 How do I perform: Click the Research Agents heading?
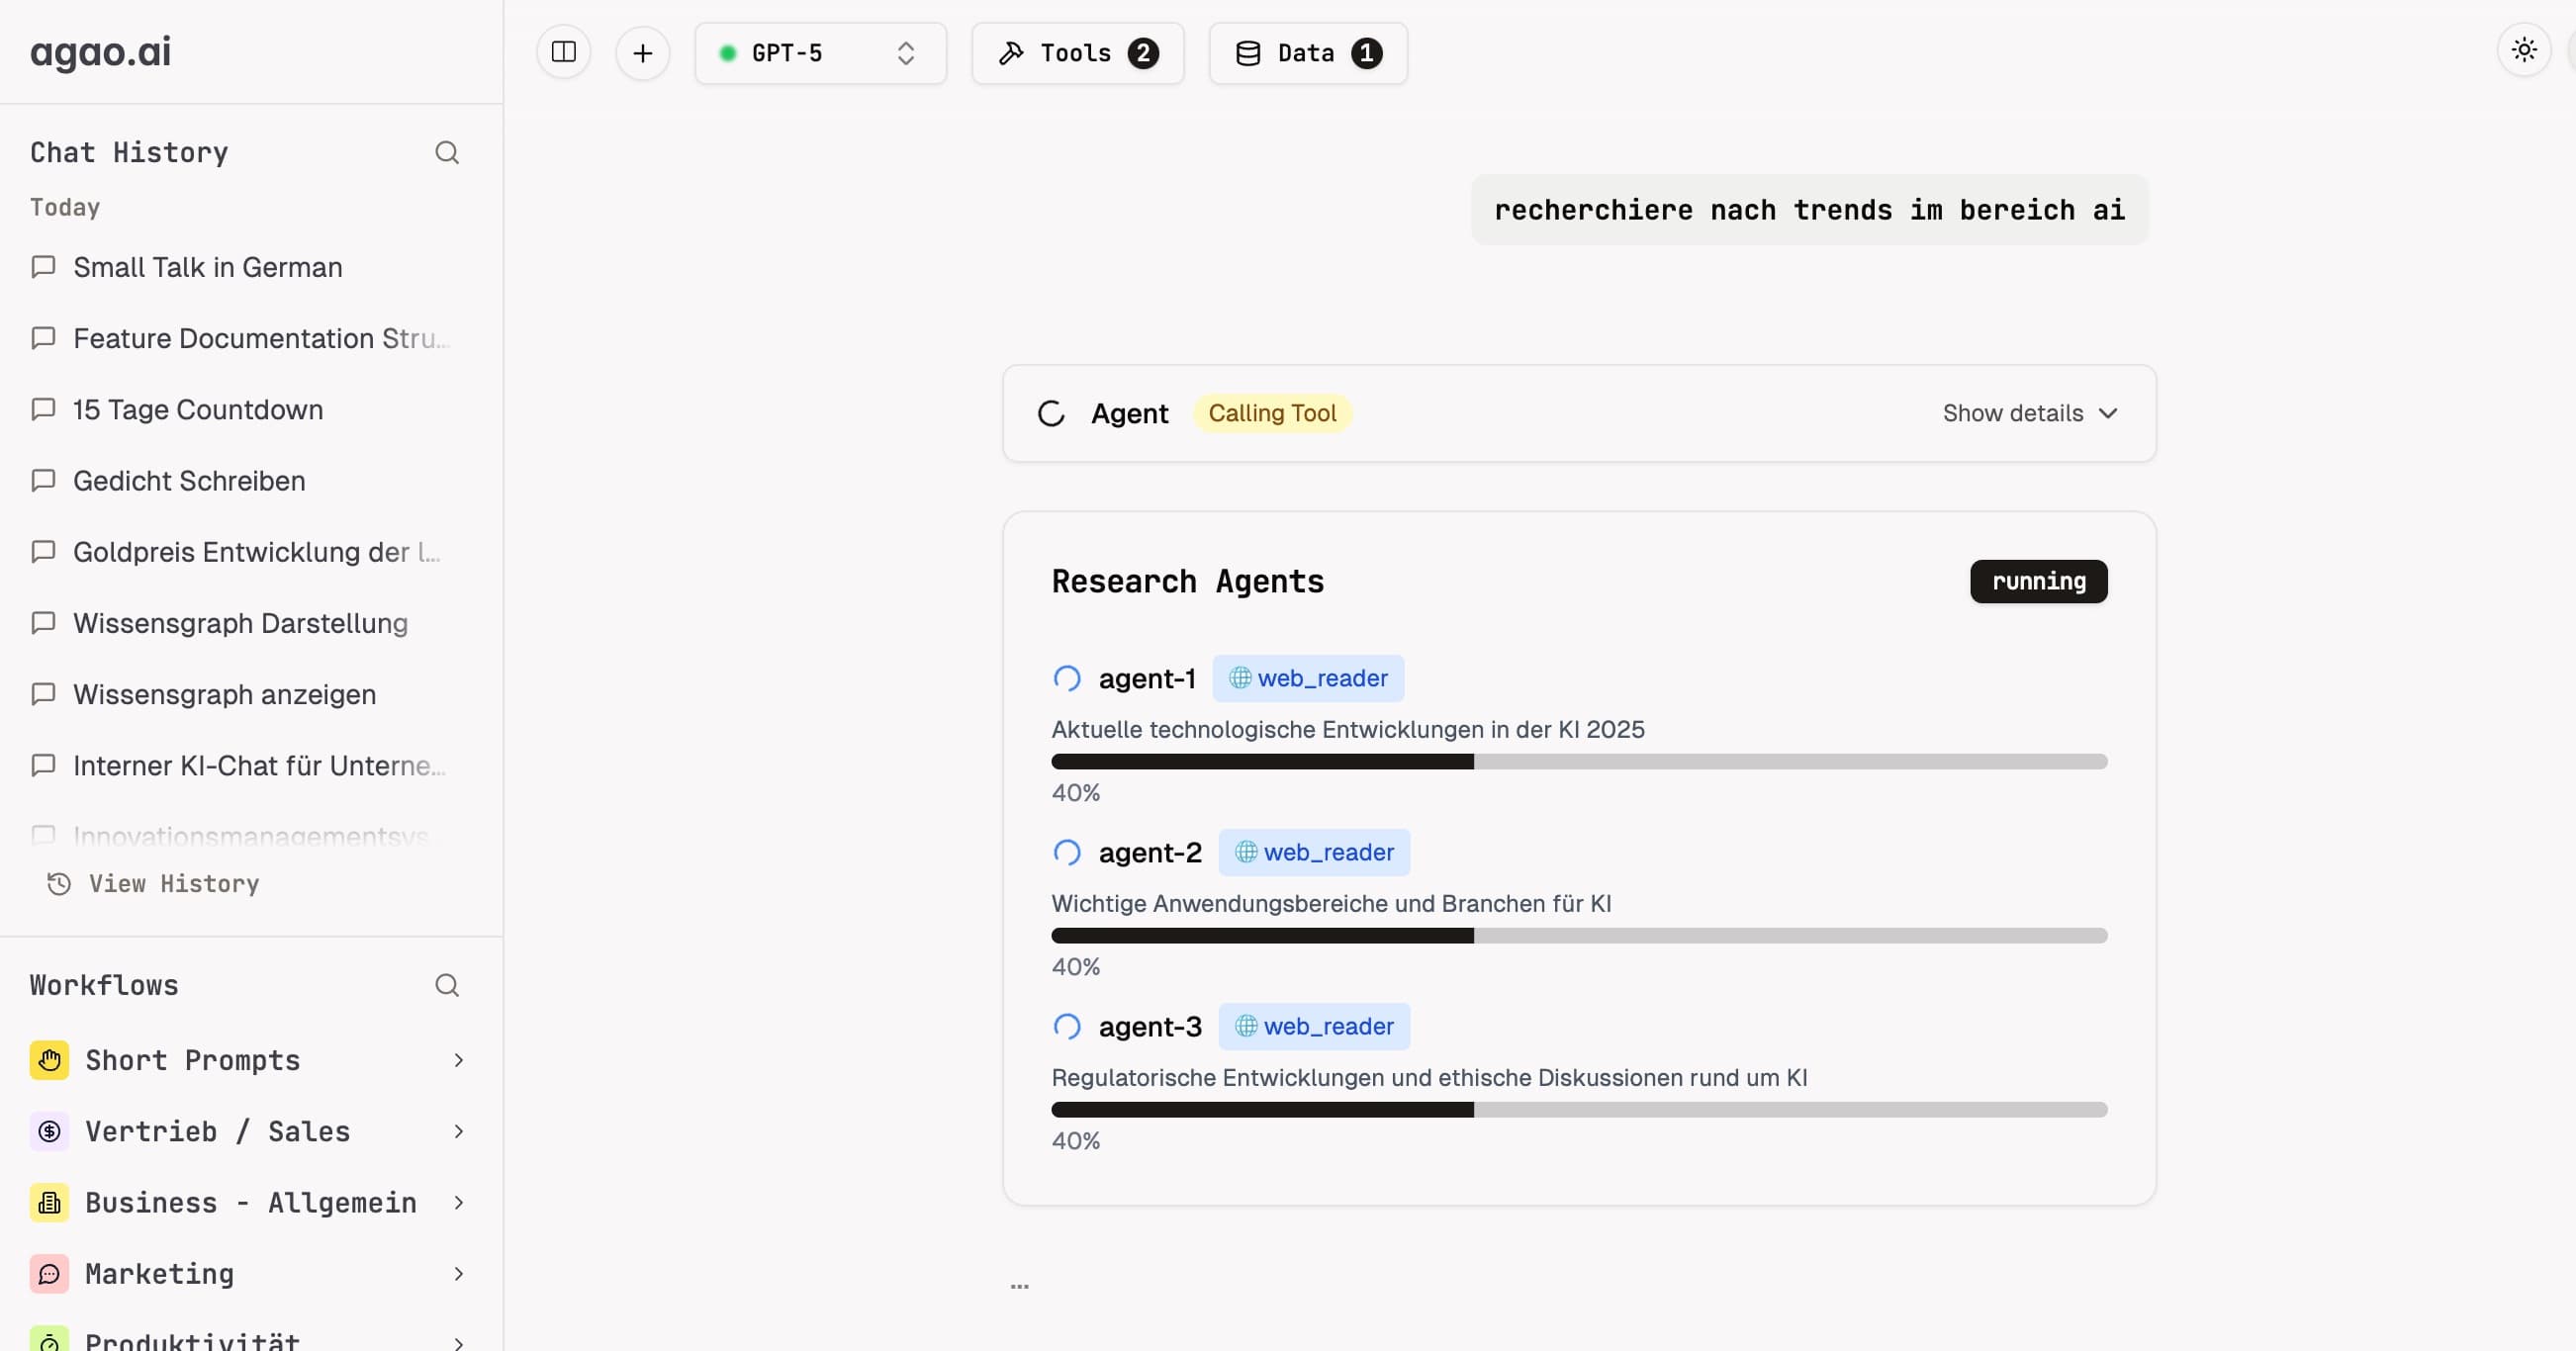point(1188,581)
